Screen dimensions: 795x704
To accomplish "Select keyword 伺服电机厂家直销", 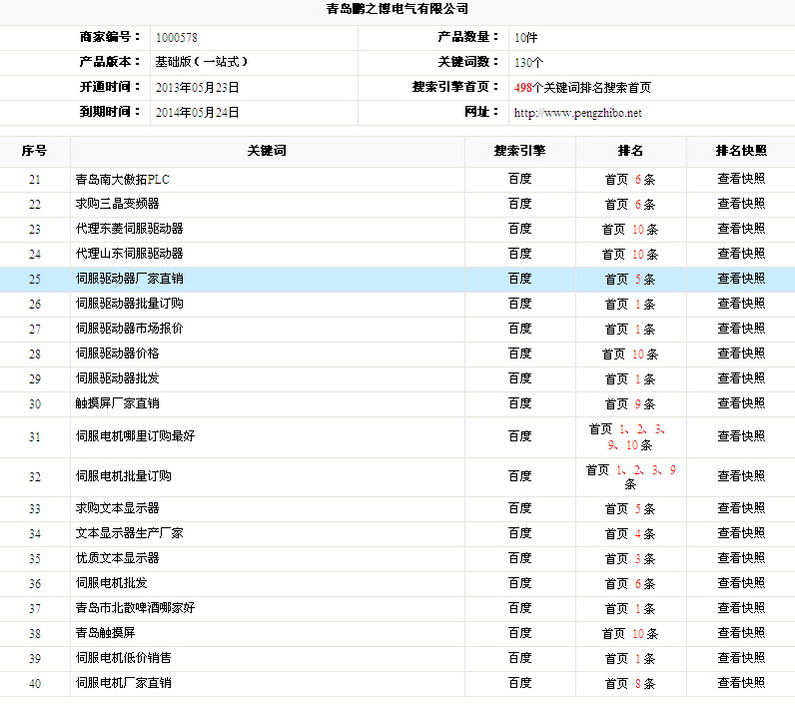I will [x=123, y=683].
